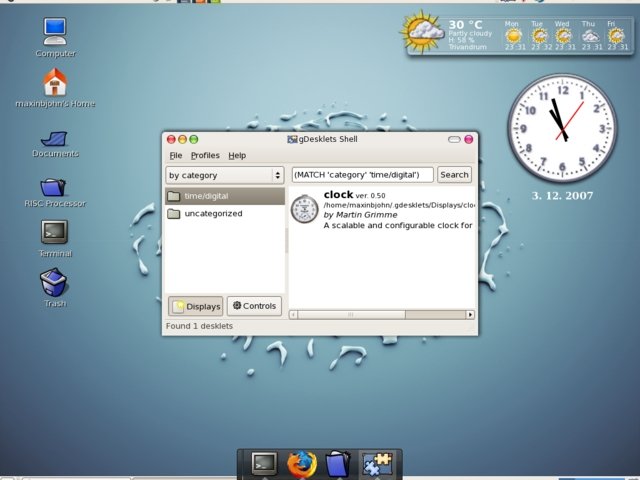Open the Help menu

tap(237, 156)
